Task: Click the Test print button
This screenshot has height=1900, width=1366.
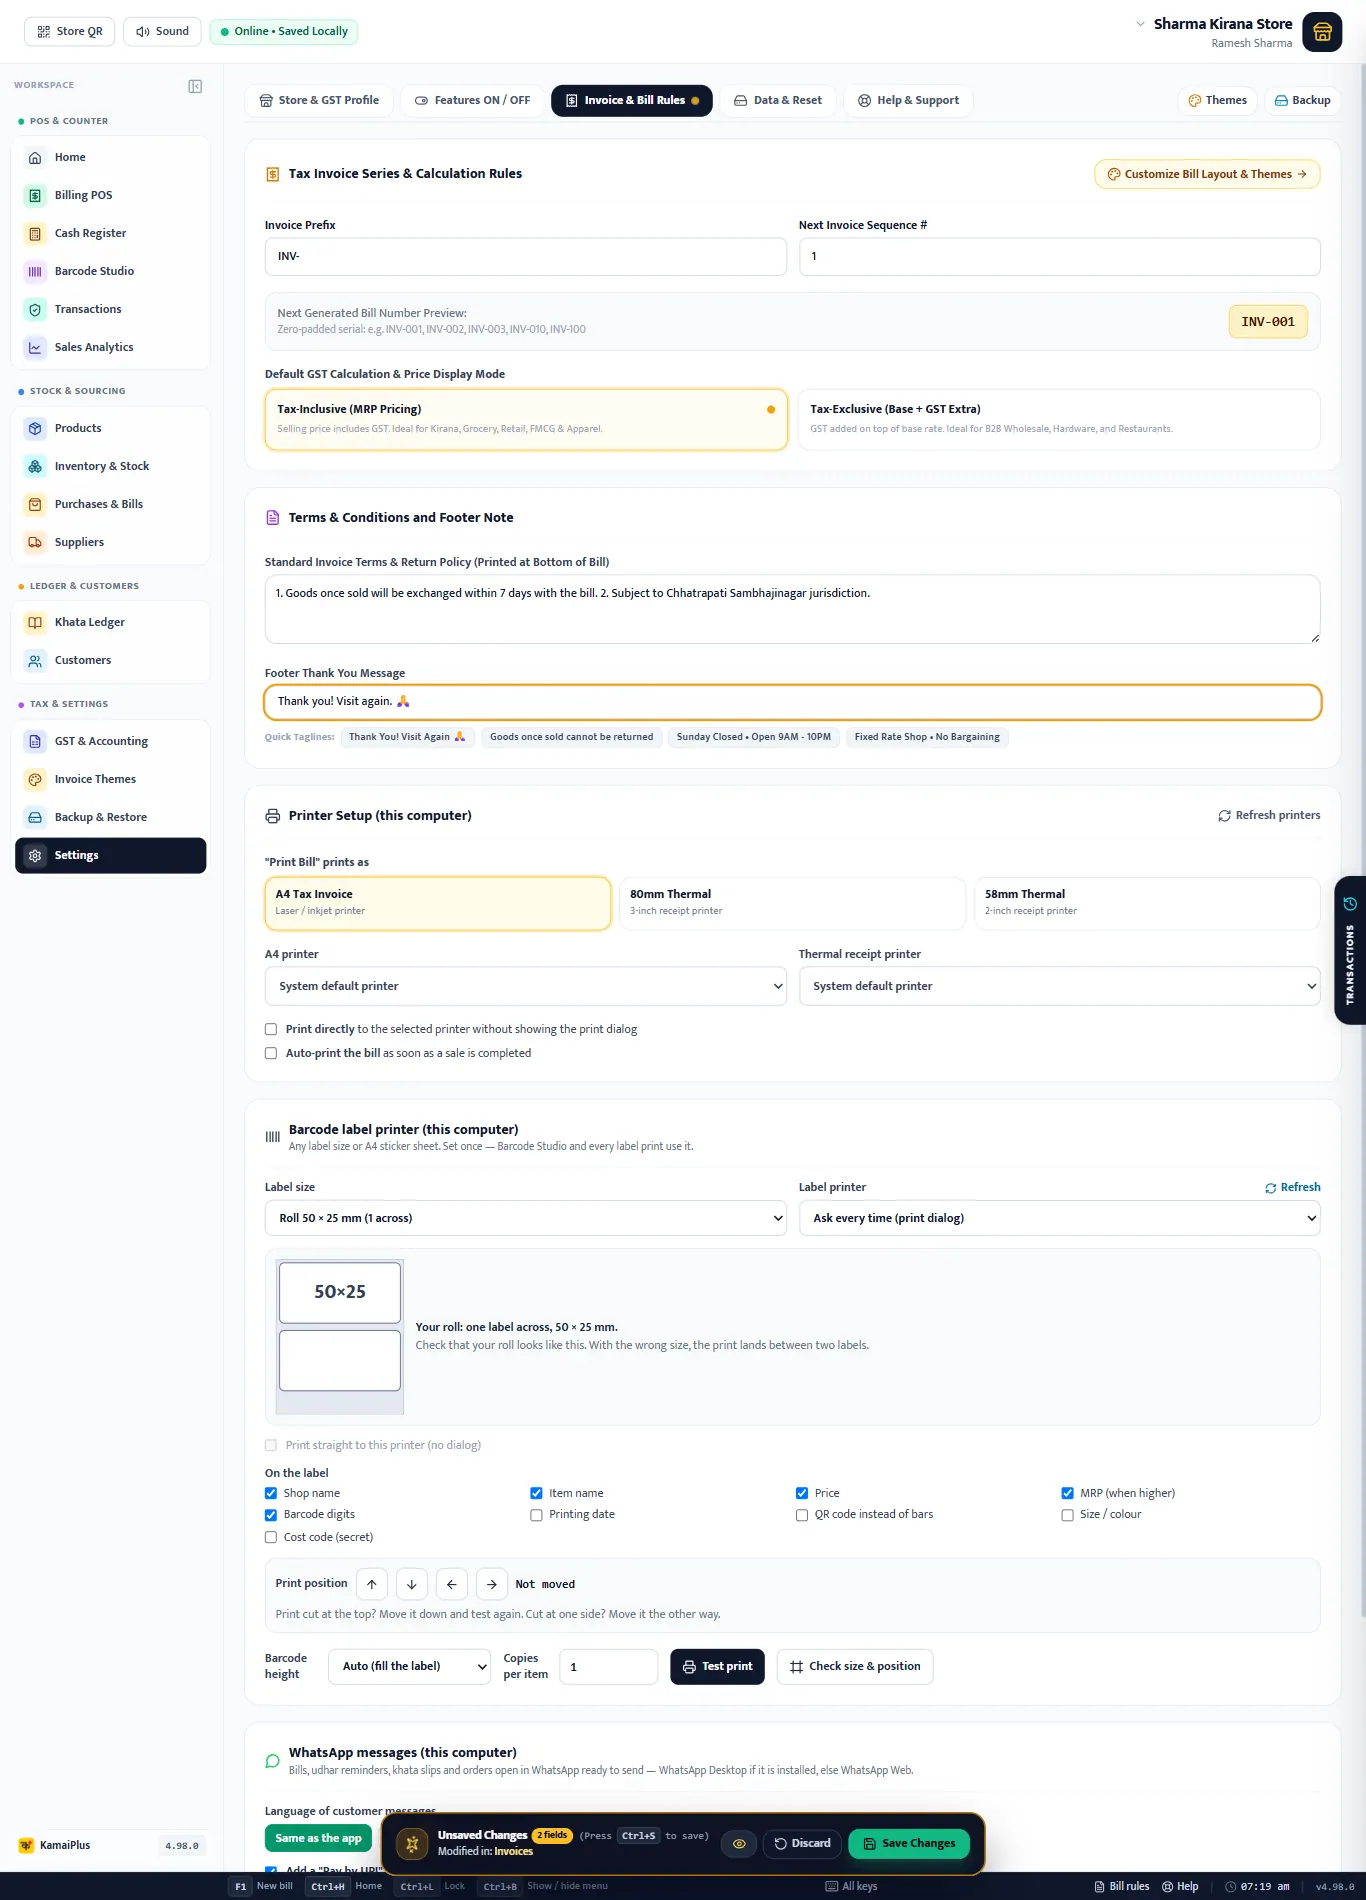Action: (718, 1666)
